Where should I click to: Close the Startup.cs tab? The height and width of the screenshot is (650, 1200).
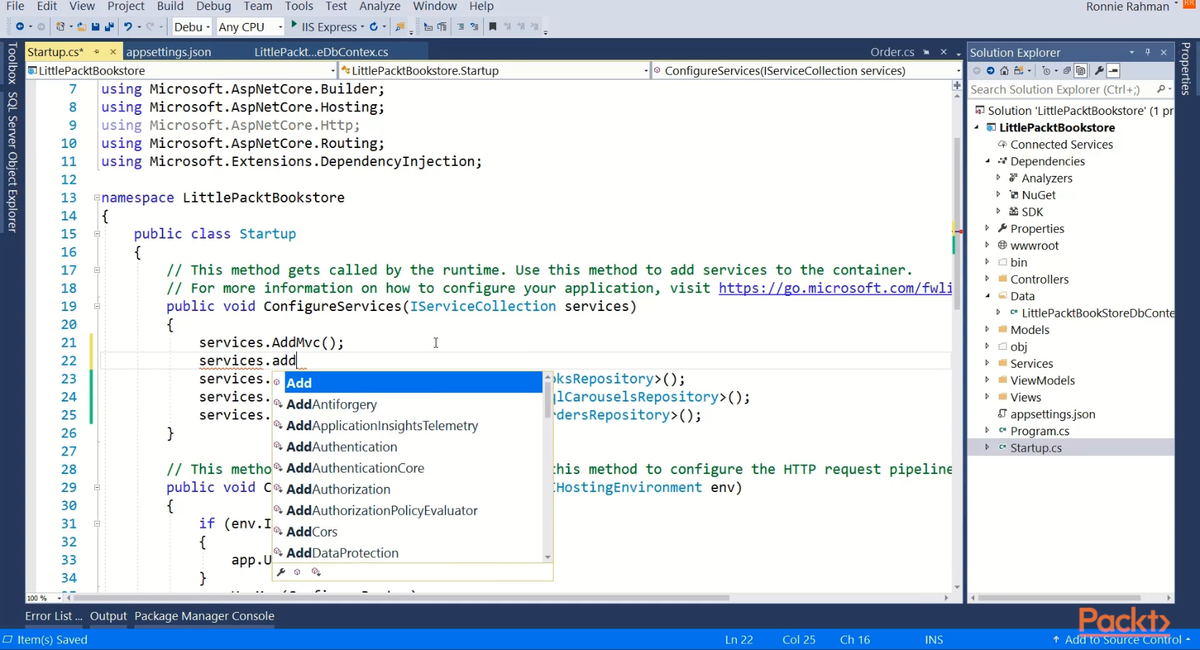[x=112, y=52]
